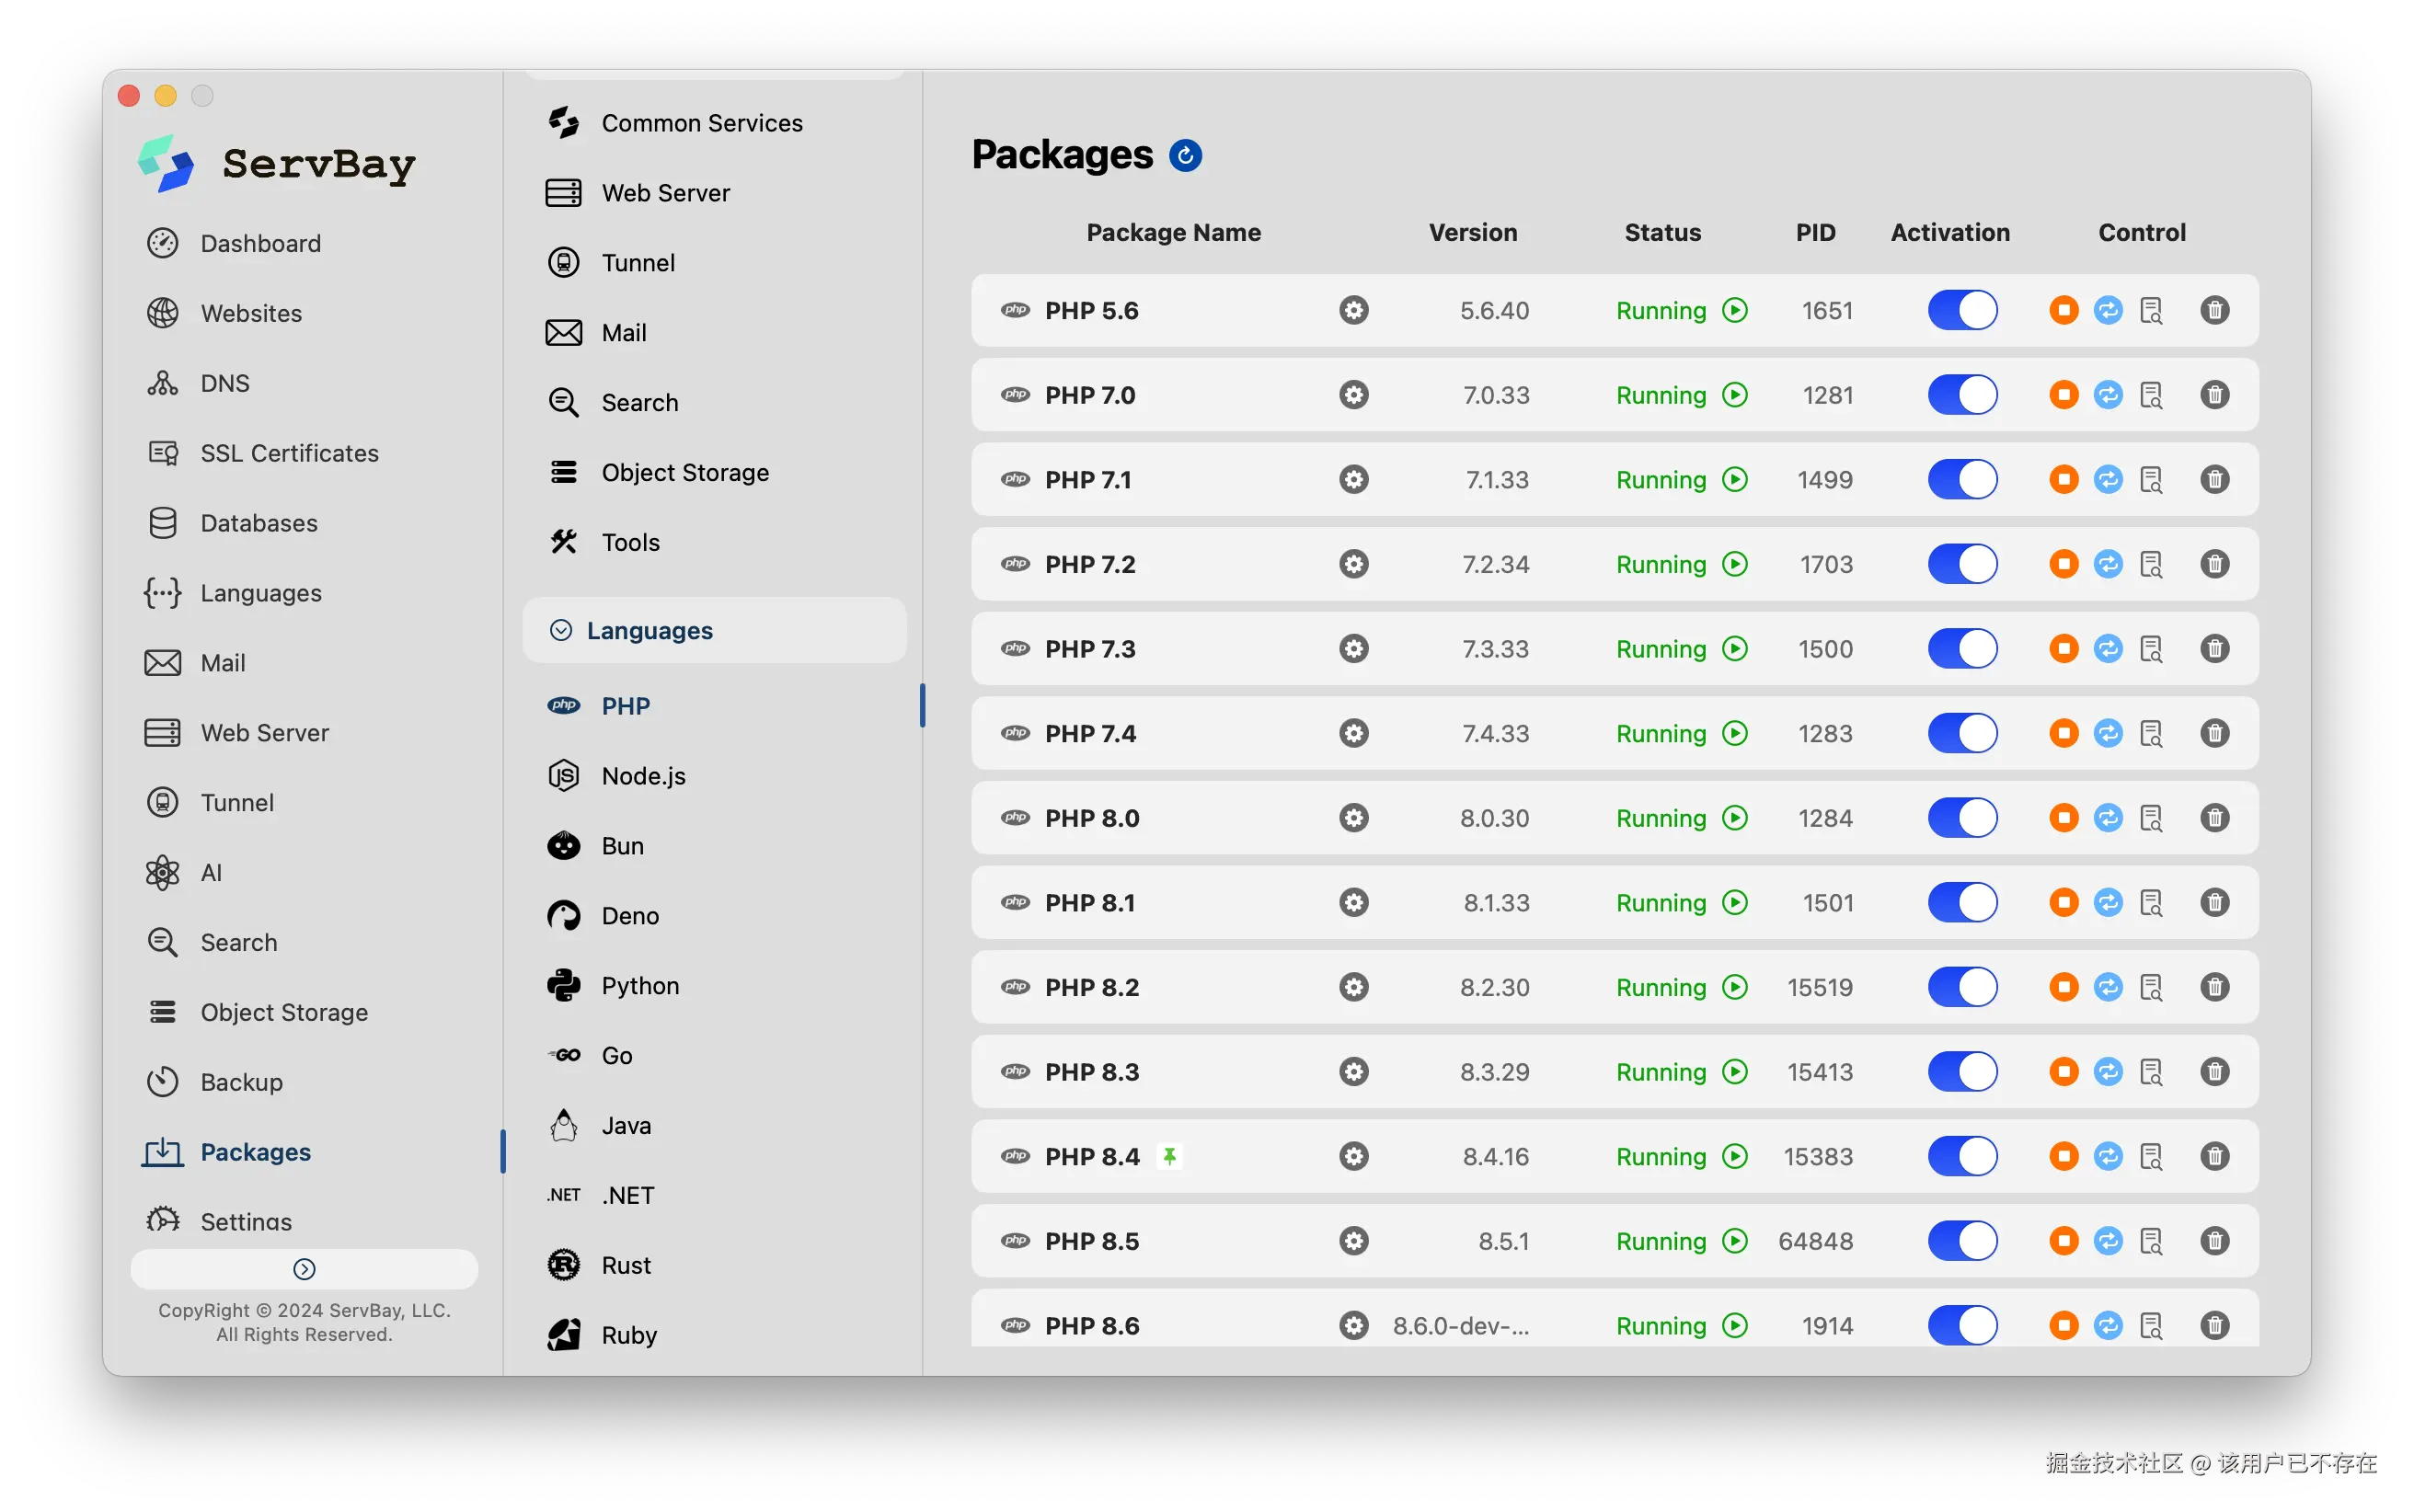Stop the PHP 8.3 service
This screenshot has width=2414, height=1512.
click(x=2063, y=1072)
